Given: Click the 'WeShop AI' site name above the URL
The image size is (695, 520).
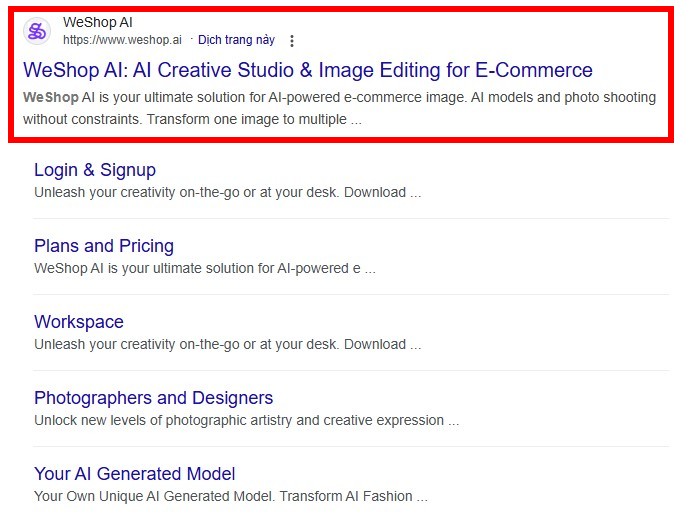Looking at the screenshot, I should tap(97, 22).
